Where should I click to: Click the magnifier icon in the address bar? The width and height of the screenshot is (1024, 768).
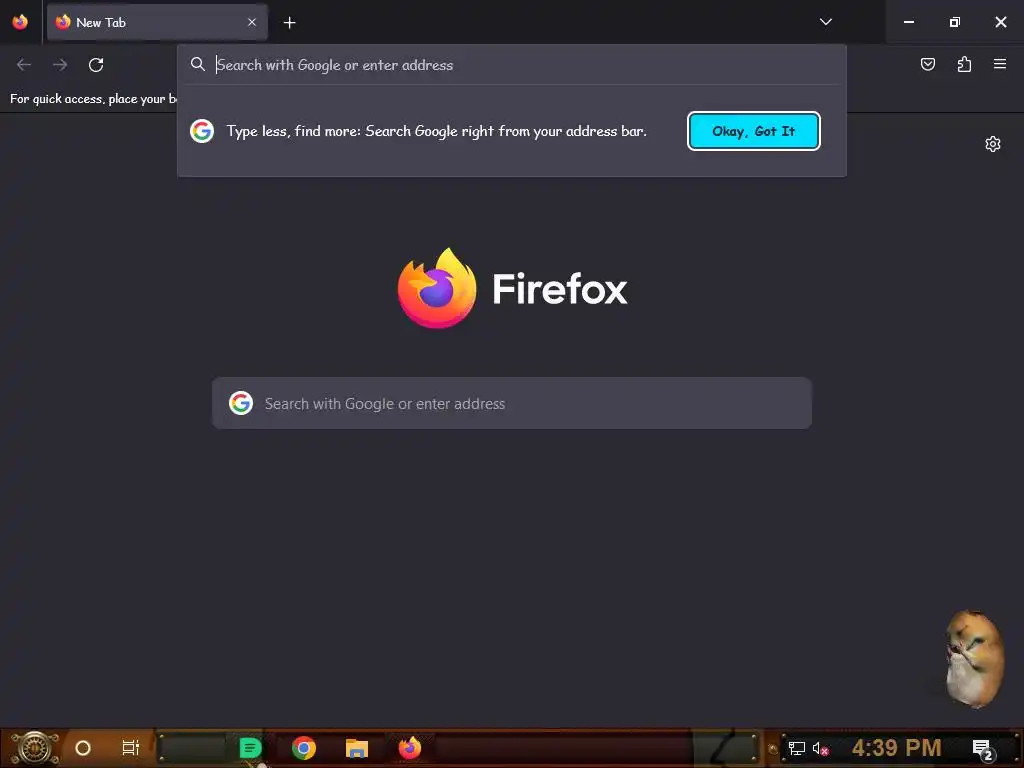pos(198,64)
